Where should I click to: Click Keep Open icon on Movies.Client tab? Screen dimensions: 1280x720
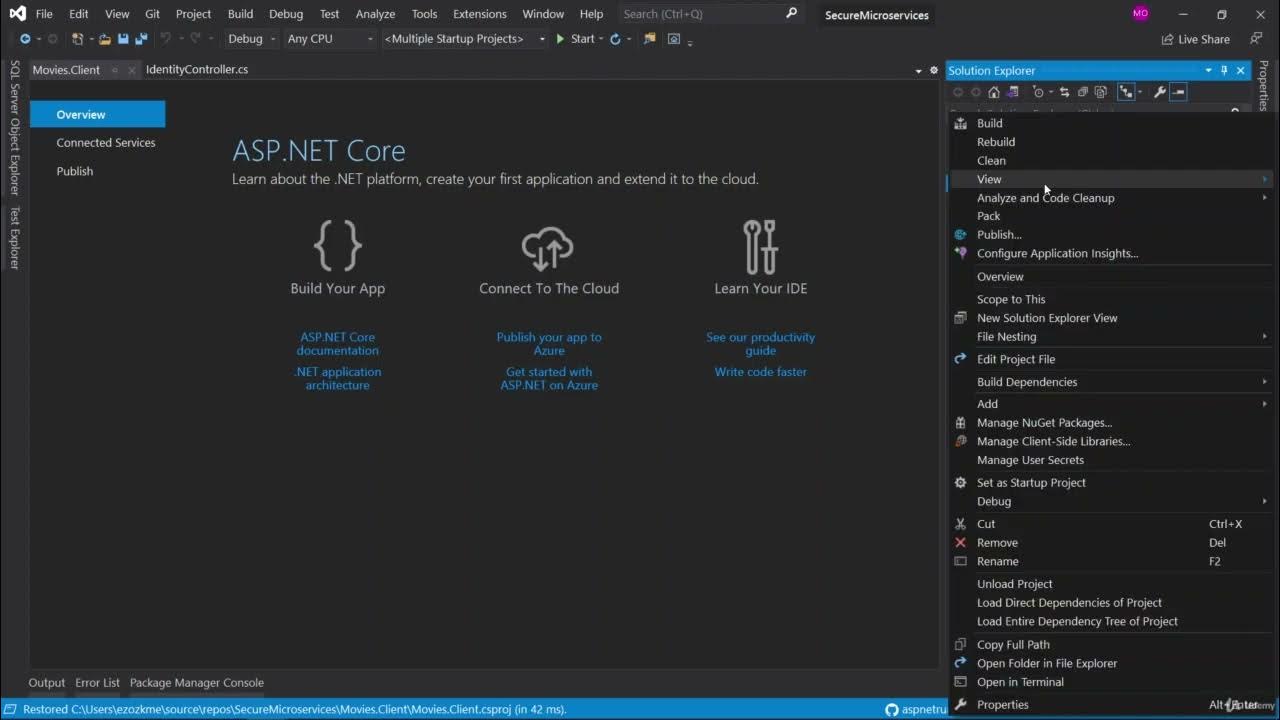pos(114,70)
